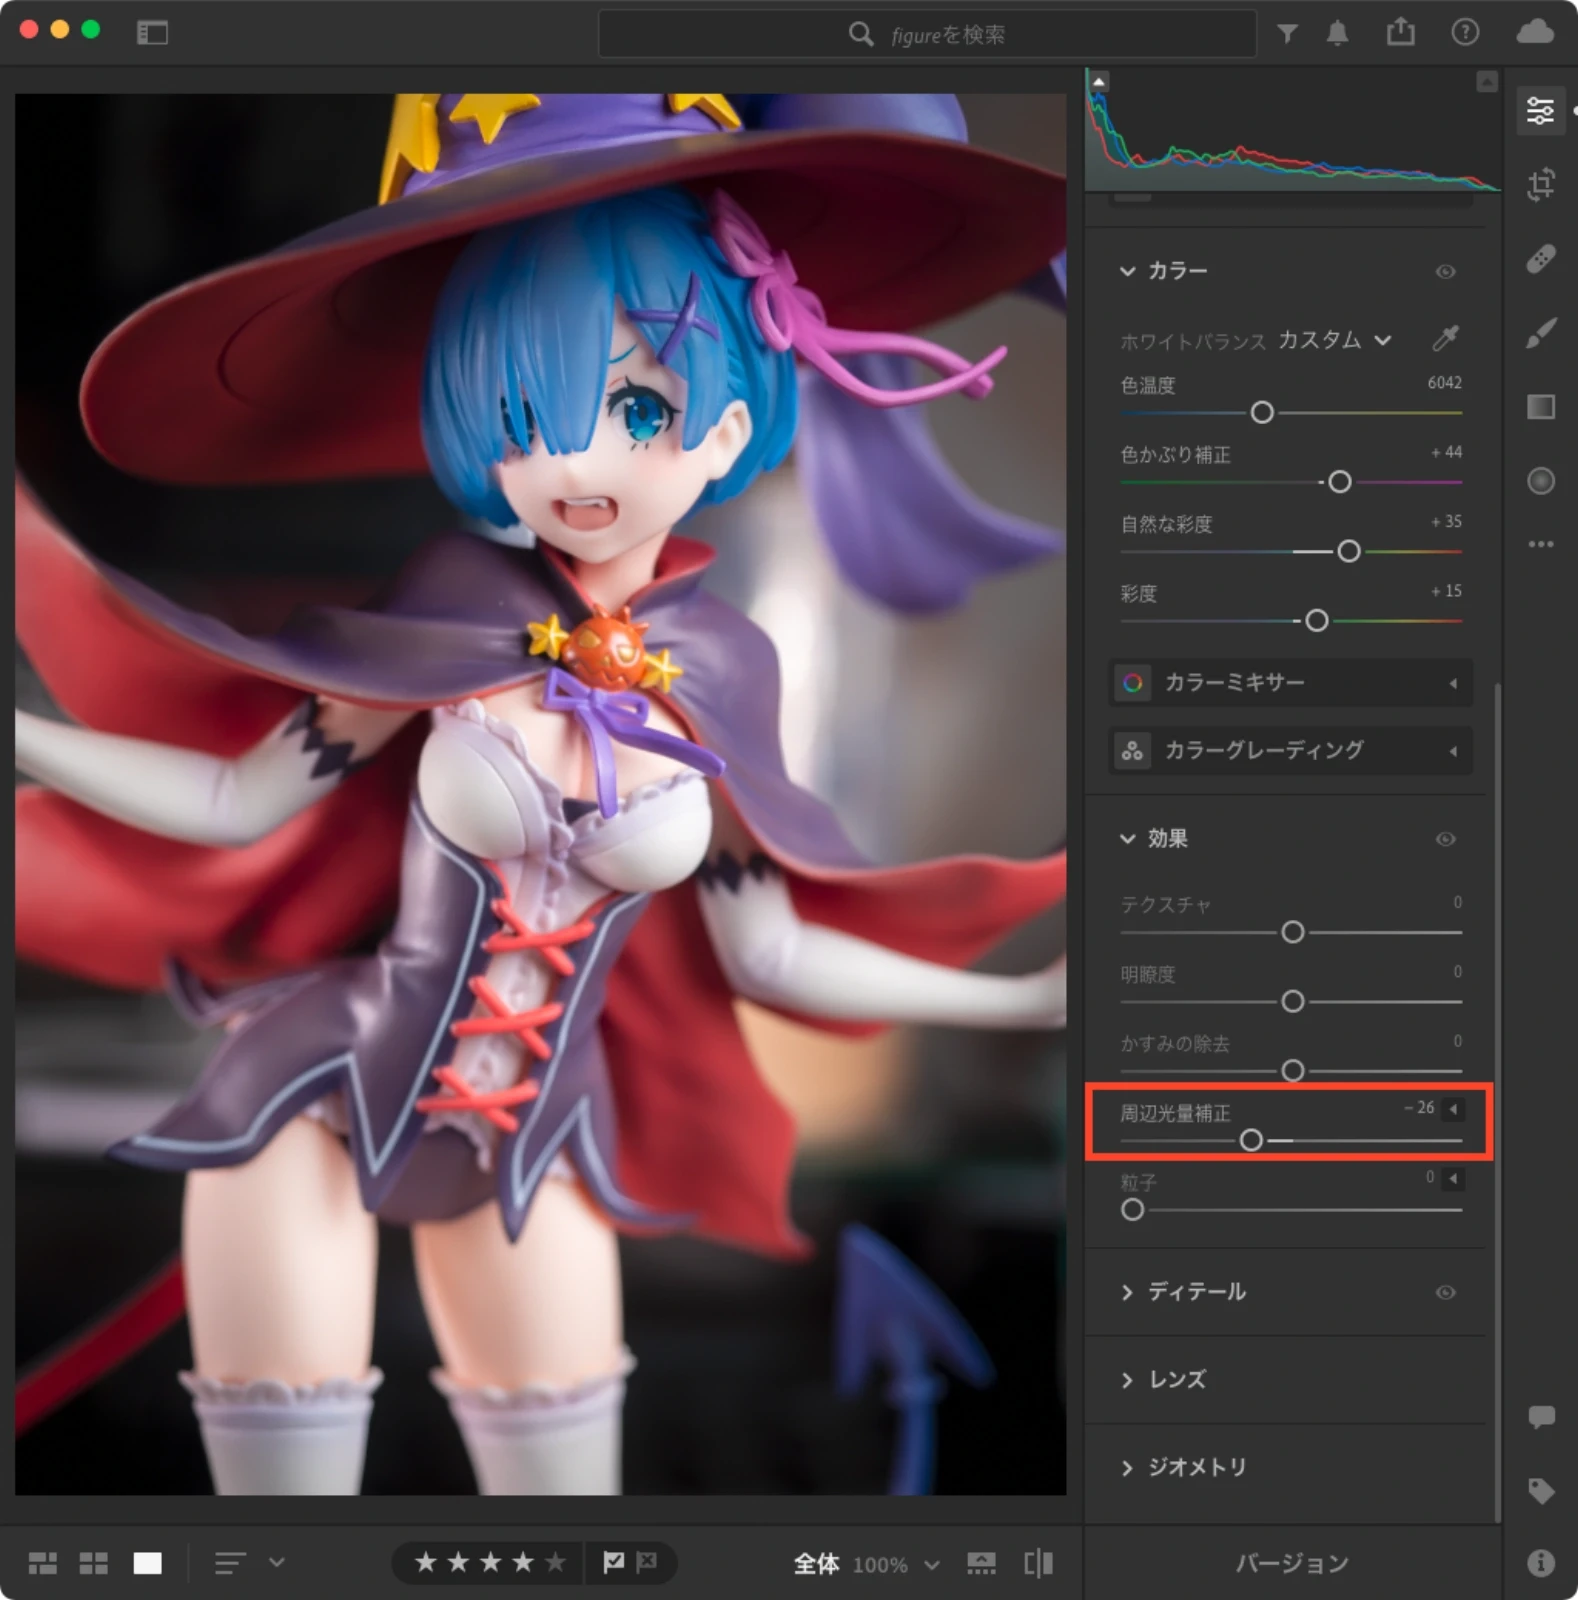Select the Healing brush tool
Viewport: 1578px width, 1600px height.
pyautogui.click(x=1540, y=259)
